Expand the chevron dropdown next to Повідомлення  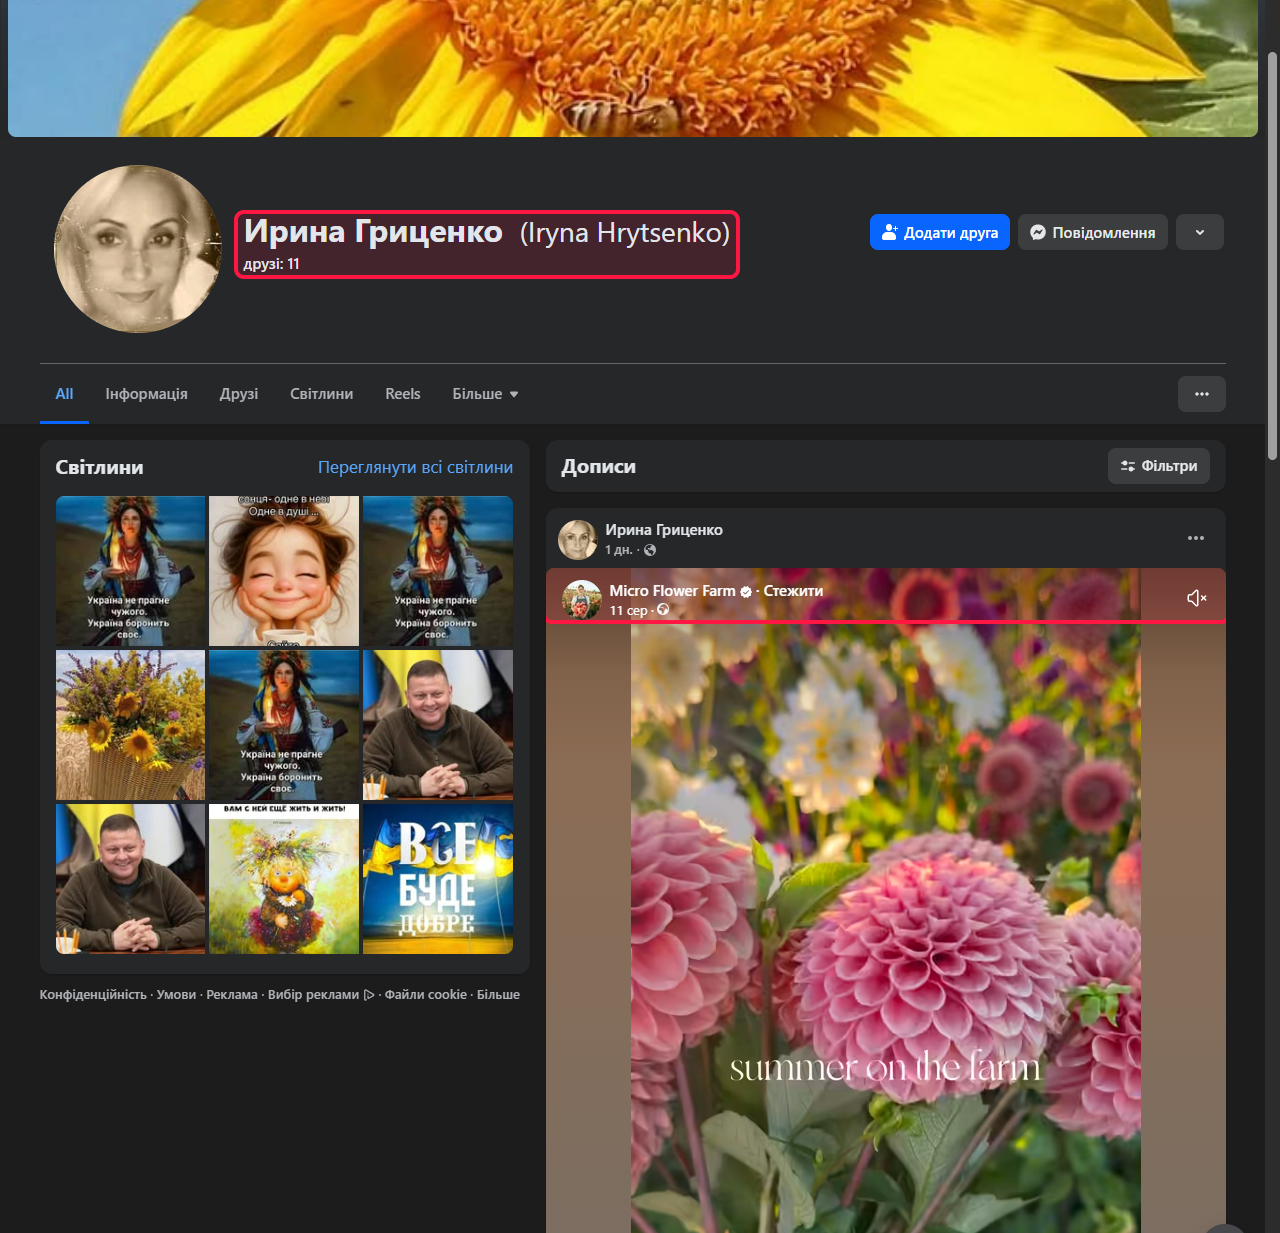[x=1200, y=232]
